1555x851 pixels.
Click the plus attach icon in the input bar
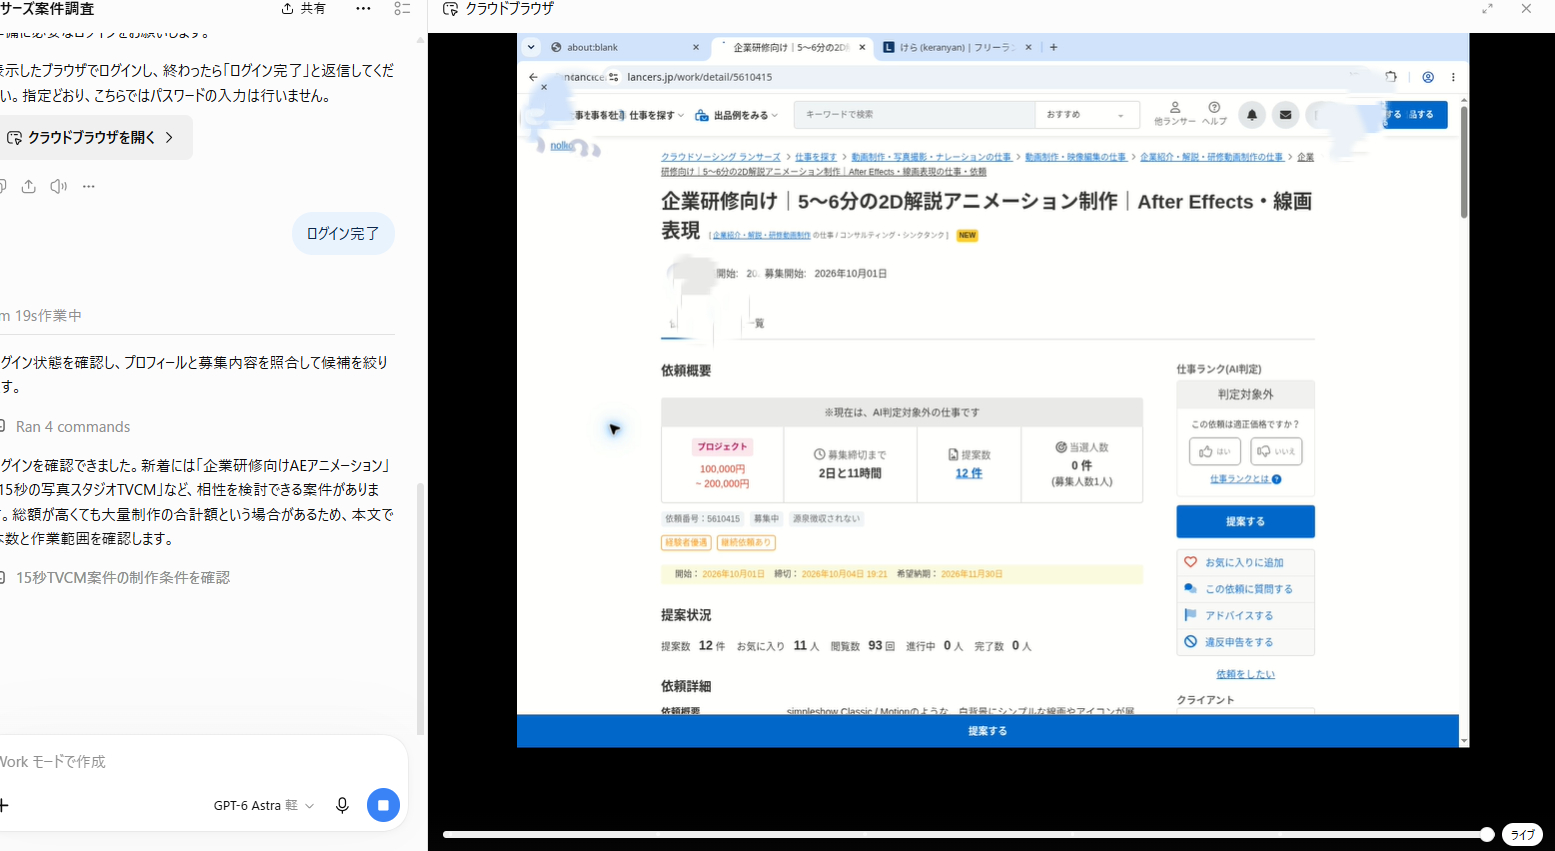pyautogui.click(x=3, y=805)
